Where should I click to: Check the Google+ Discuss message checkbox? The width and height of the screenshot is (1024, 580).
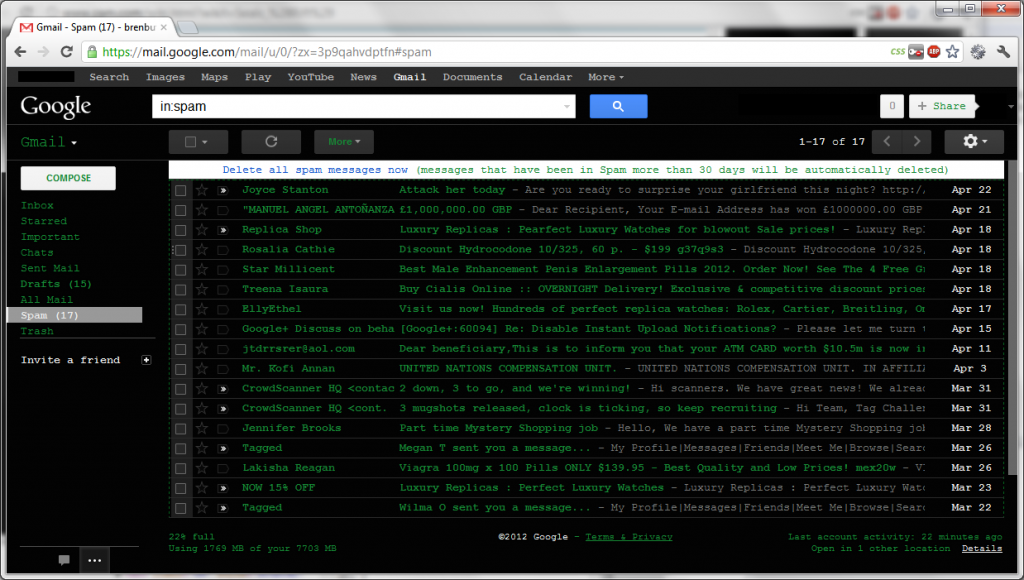click(x=181, y=330)
